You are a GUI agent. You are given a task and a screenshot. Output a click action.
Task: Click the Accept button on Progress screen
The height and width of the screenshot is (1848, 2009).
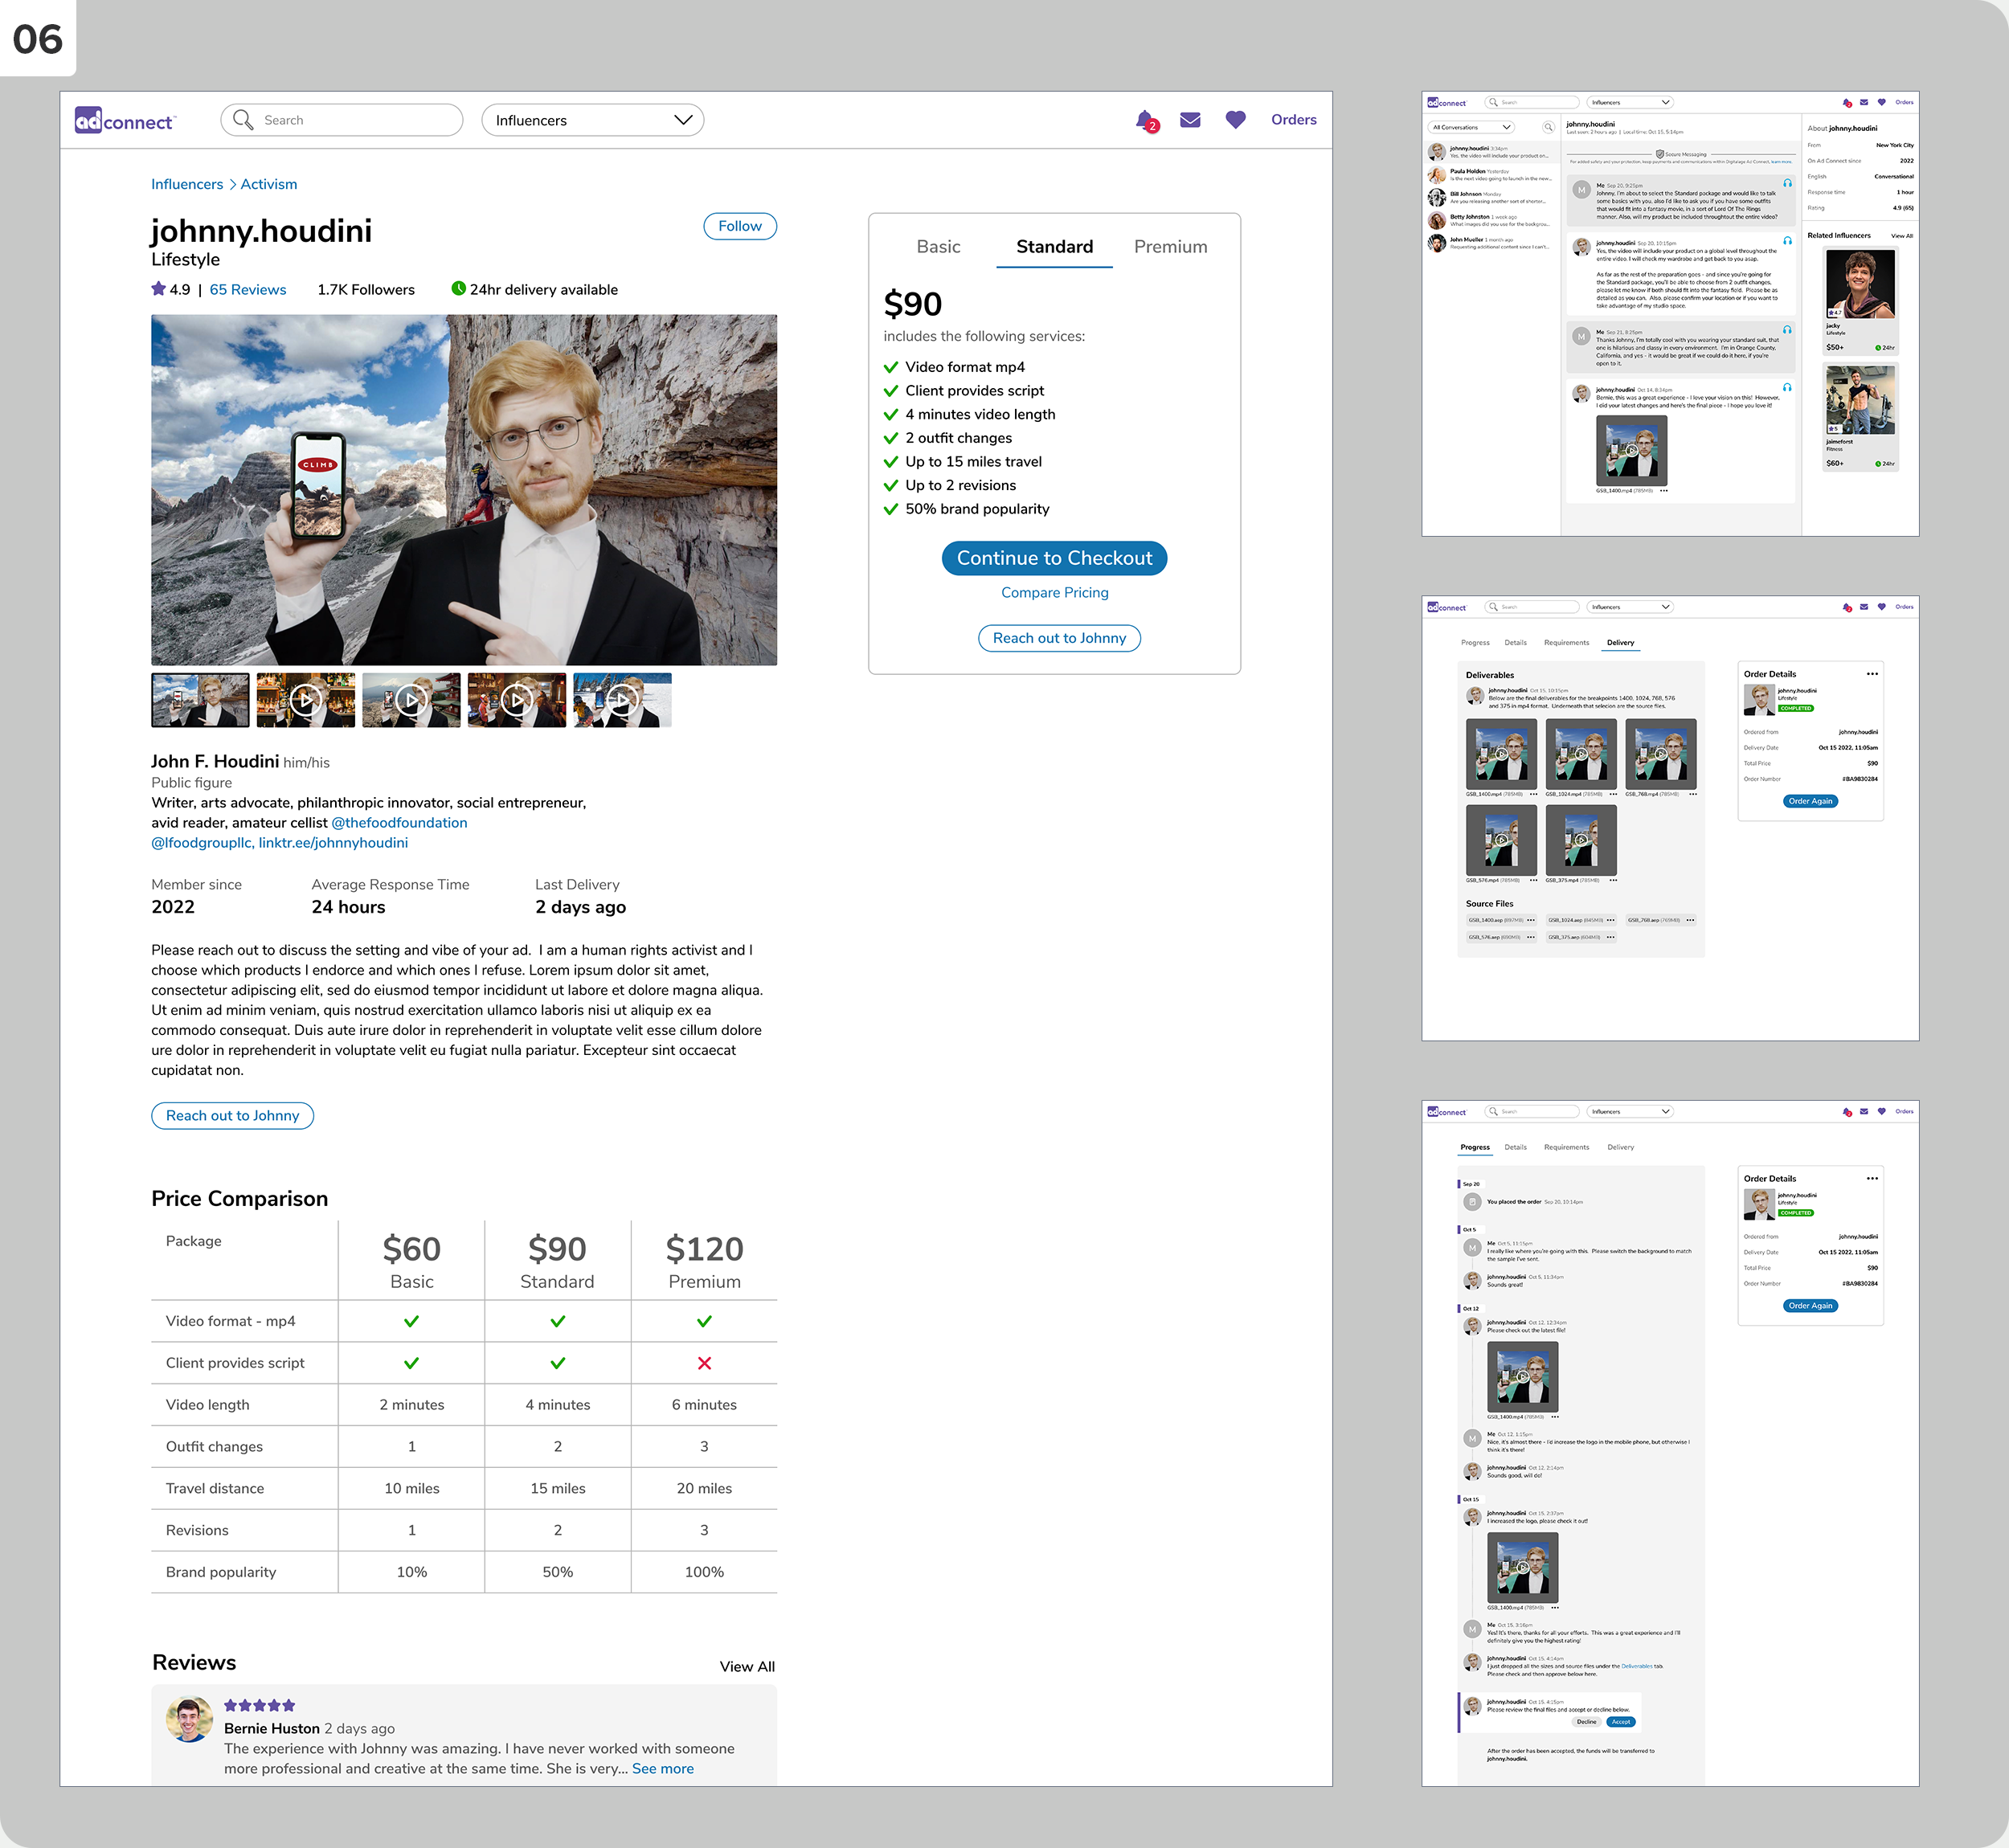pyautogui.click(x=1620, y=1722)
